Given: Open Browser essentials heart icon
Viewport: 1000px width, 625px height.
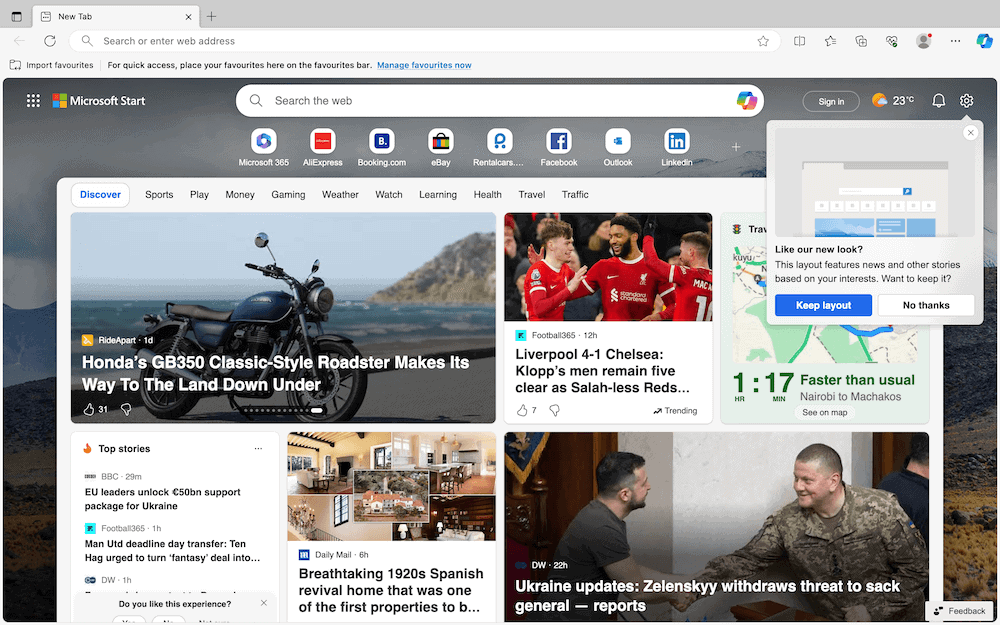Looking at the screenshot, I should 892,41.
